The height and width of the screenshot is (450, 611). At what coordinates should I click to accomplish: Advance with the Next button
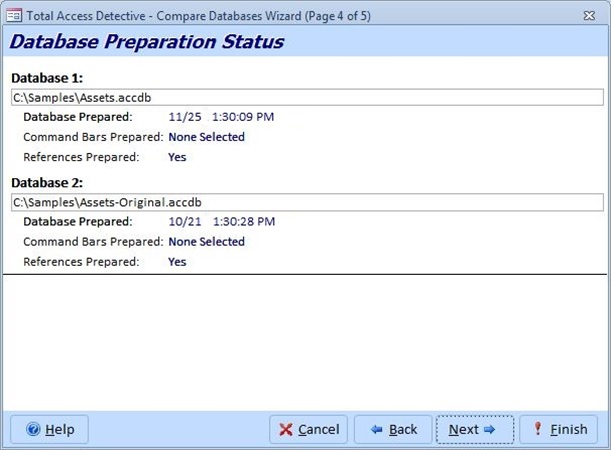coord(475,429)
